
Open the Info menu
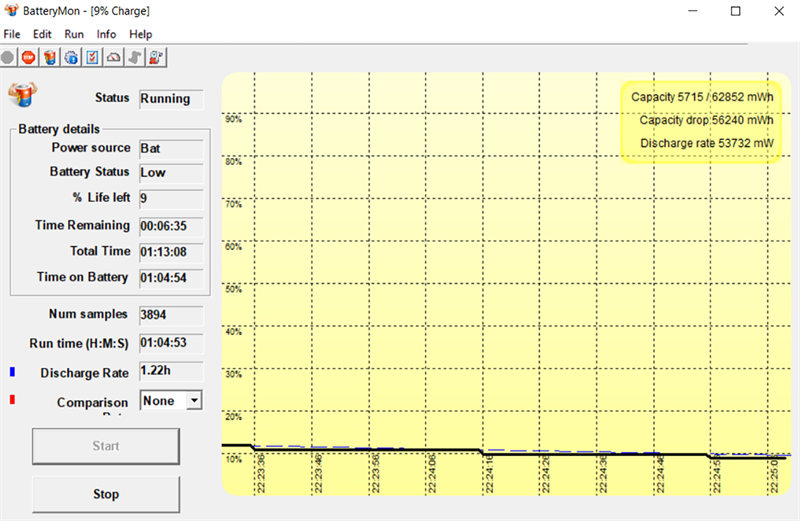tap(106, 34)
